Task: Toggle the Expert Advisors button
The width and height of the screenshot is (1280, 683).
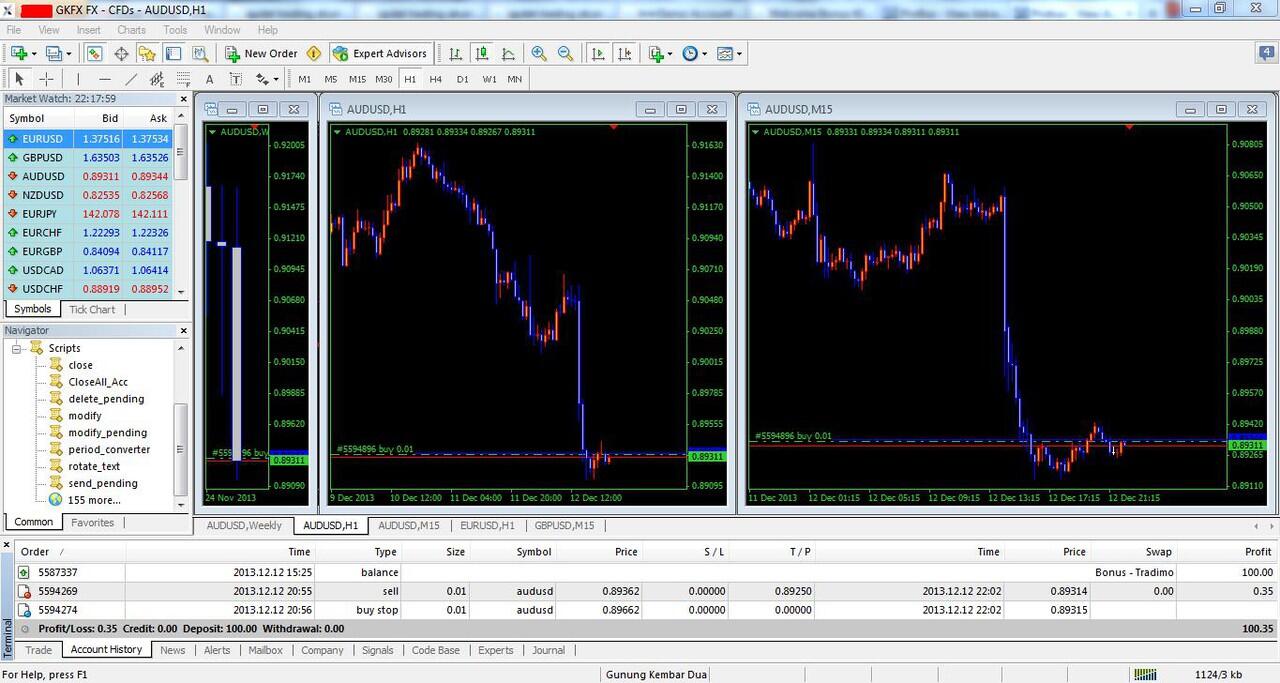Action: click(379, 53)
